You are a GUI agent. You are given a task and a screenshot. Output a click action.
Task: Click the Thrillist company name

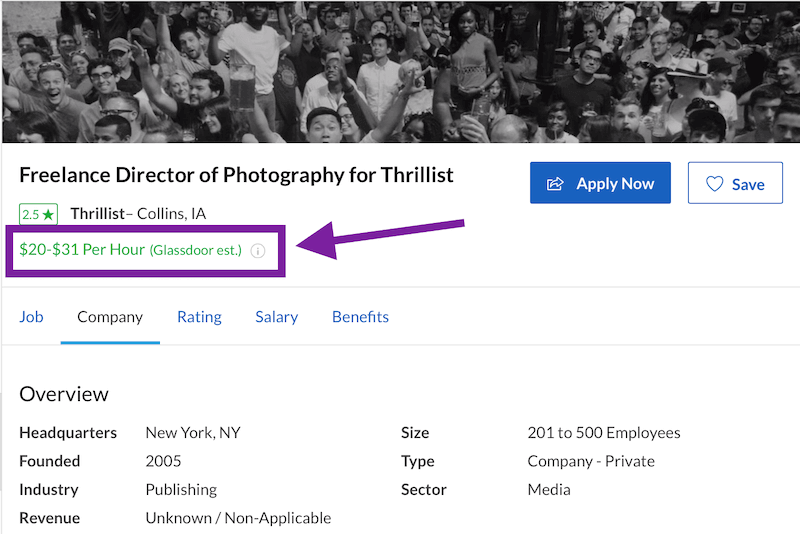(97, 214)
